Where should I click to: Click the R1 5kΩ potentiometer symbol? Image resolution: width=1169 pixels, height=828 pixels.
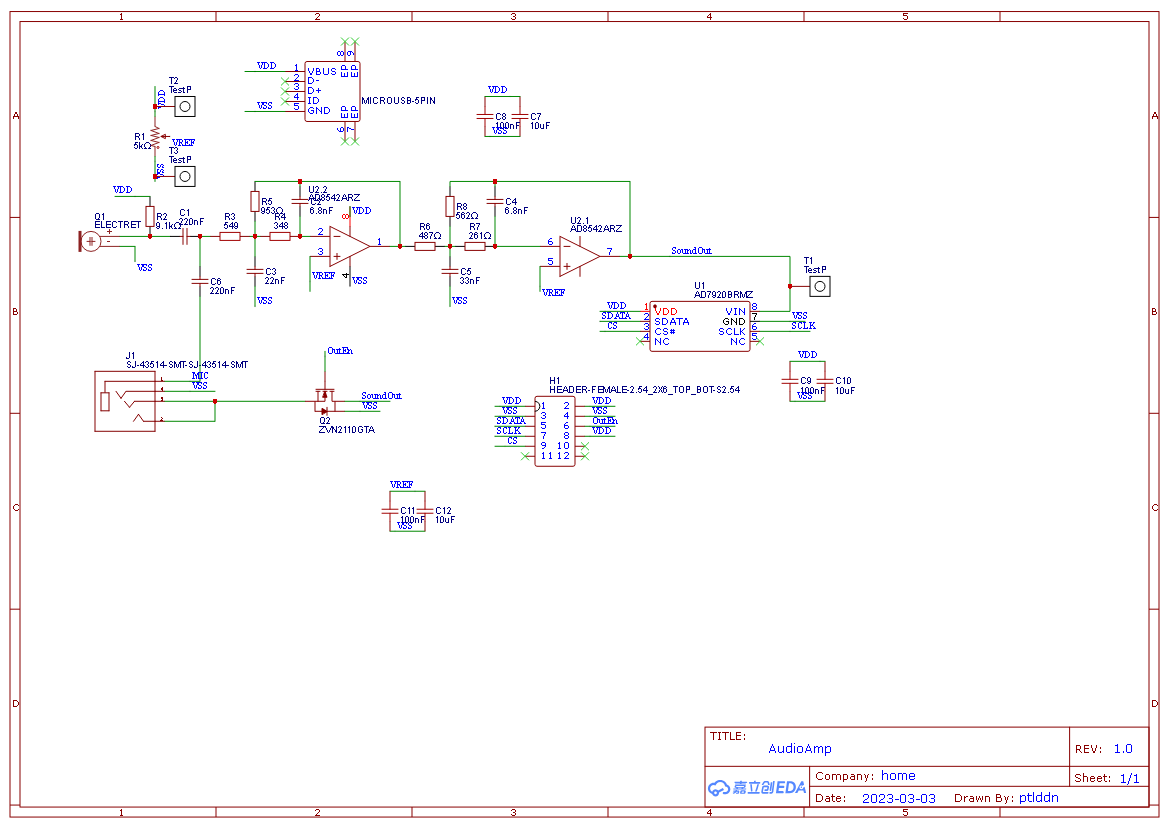[156, 137]
